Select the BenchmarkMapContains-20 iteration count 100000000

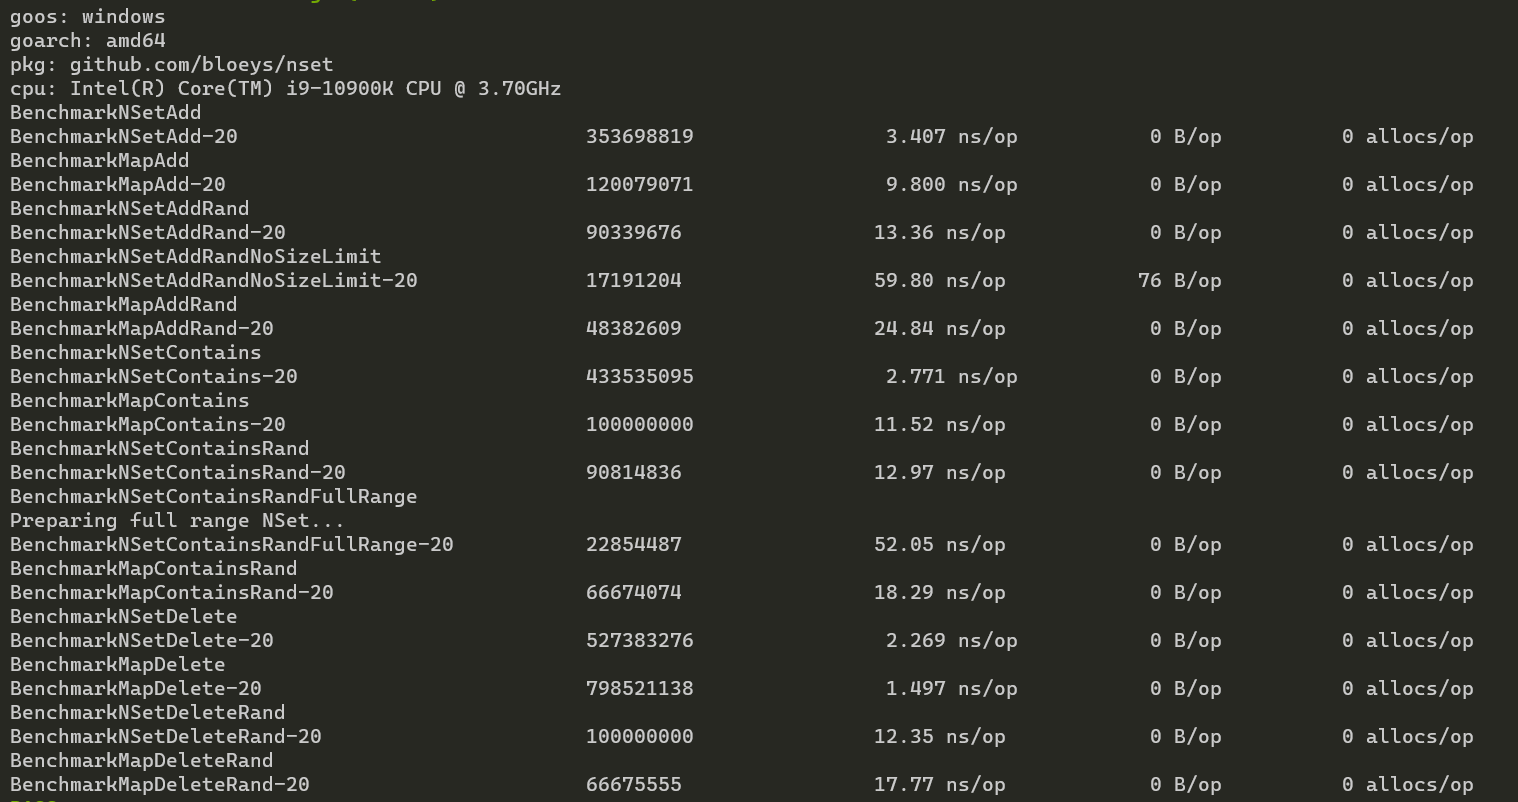[639, 424]
